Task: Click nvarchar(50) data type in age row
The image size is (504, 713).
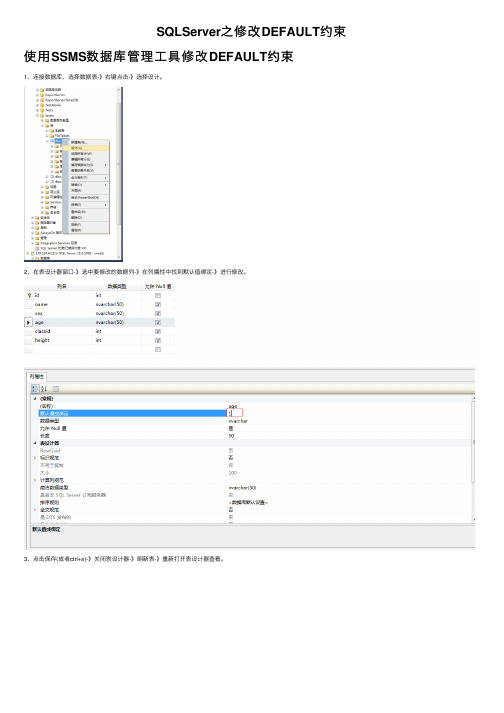Action: pyautogui.click(x=117, y=322)
